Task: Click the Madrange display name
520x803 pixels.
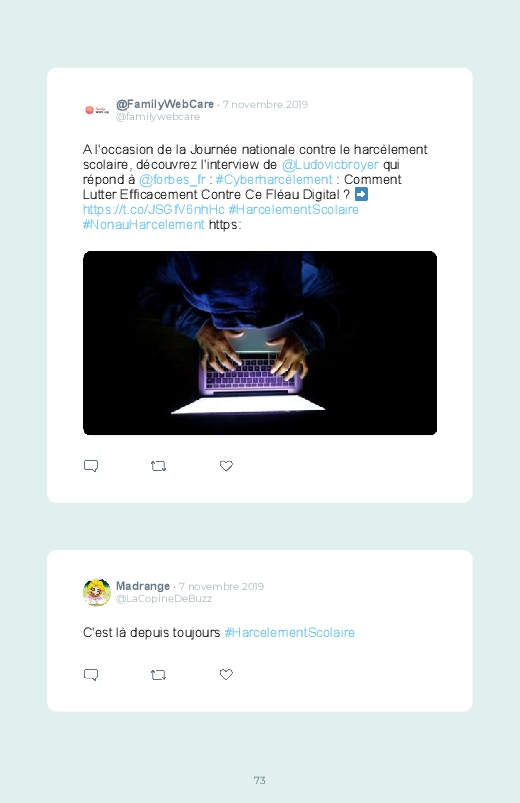Action: point(143,586)
